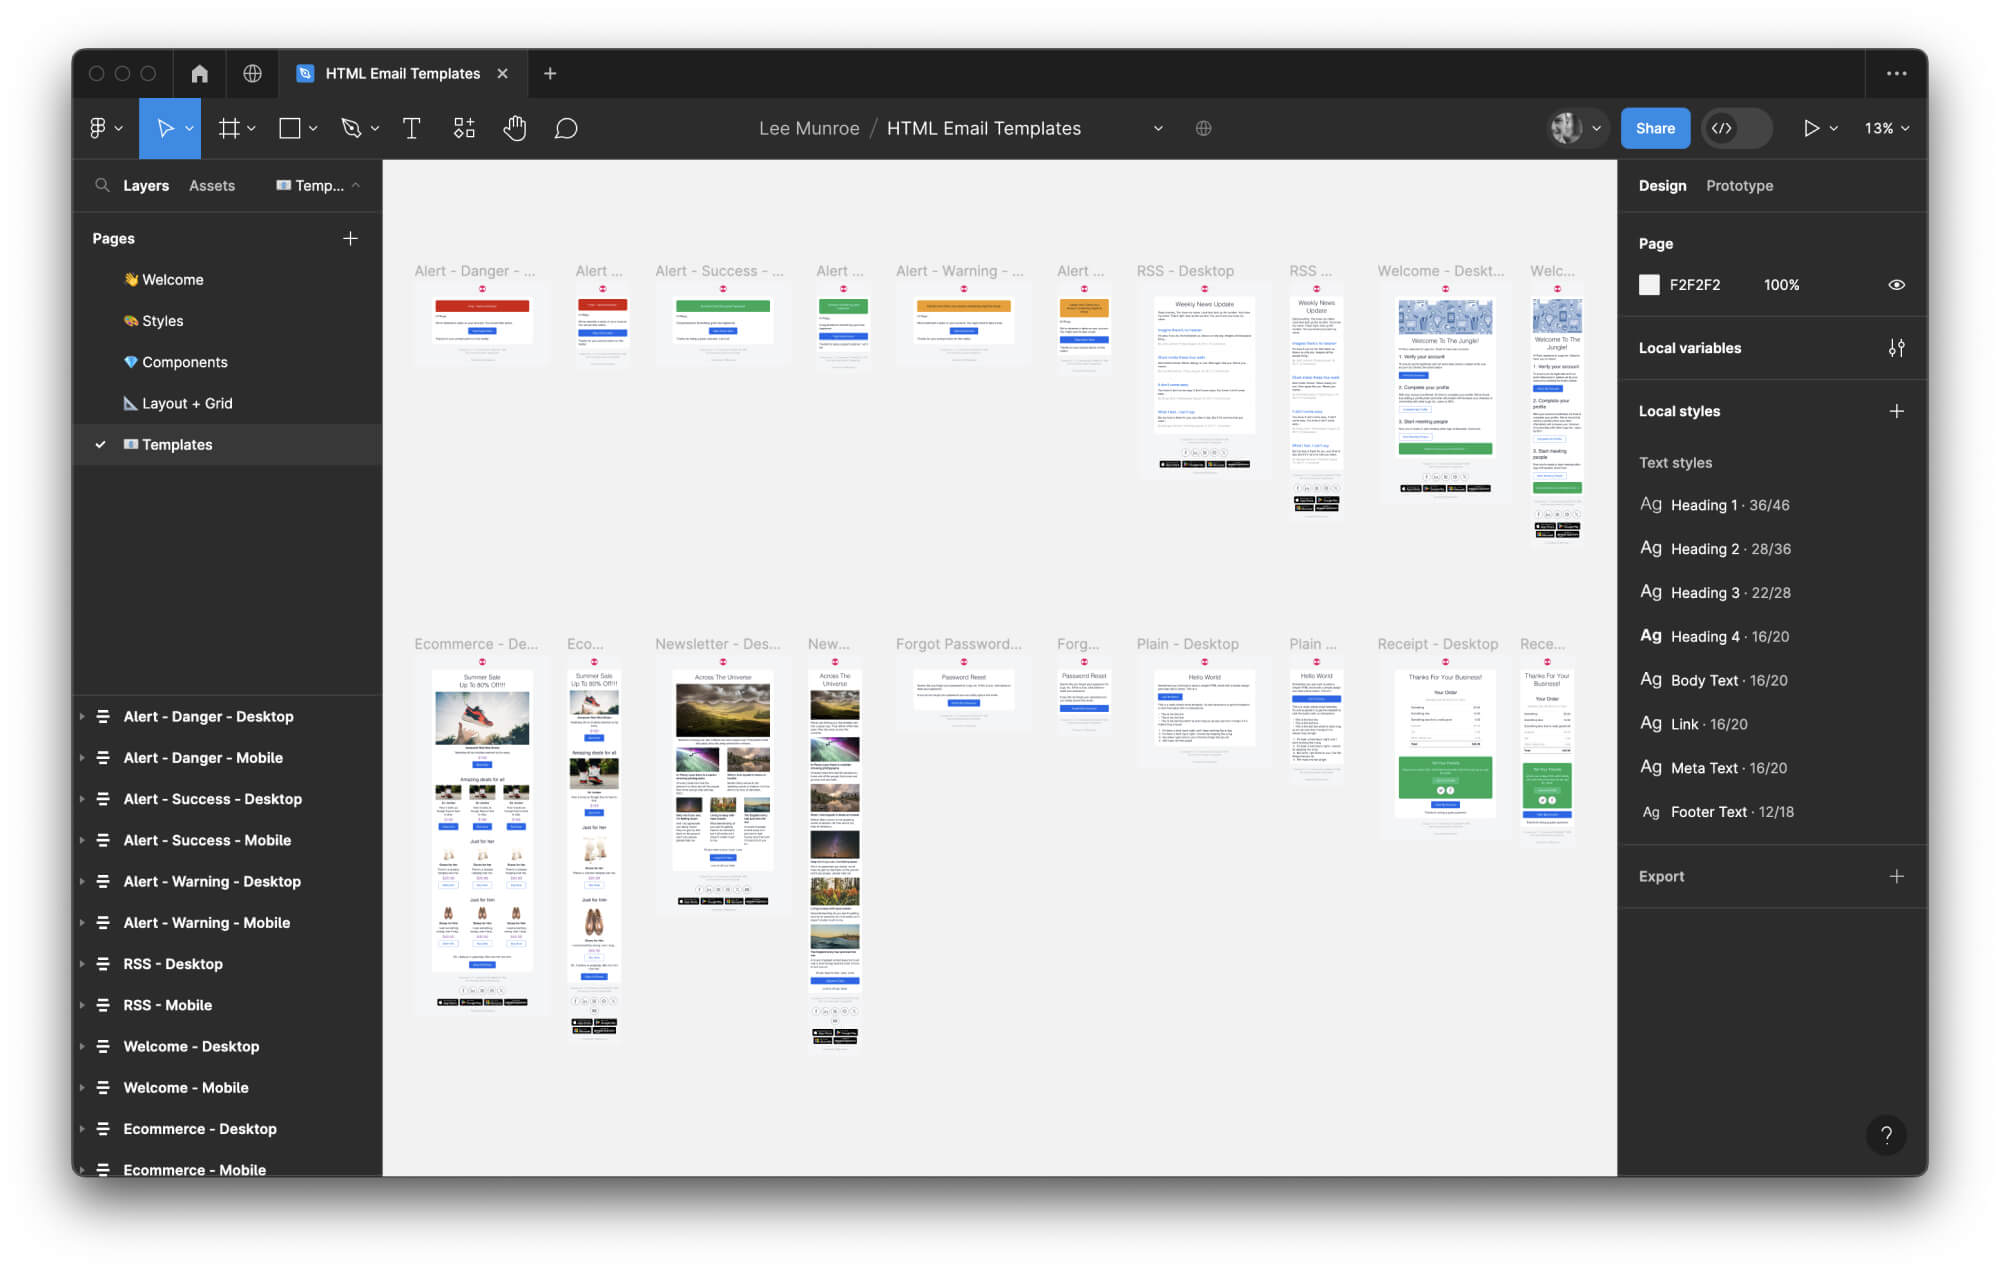Select the Ecommerce - Desktop frame thumbnail

click(x=482, y=835)
